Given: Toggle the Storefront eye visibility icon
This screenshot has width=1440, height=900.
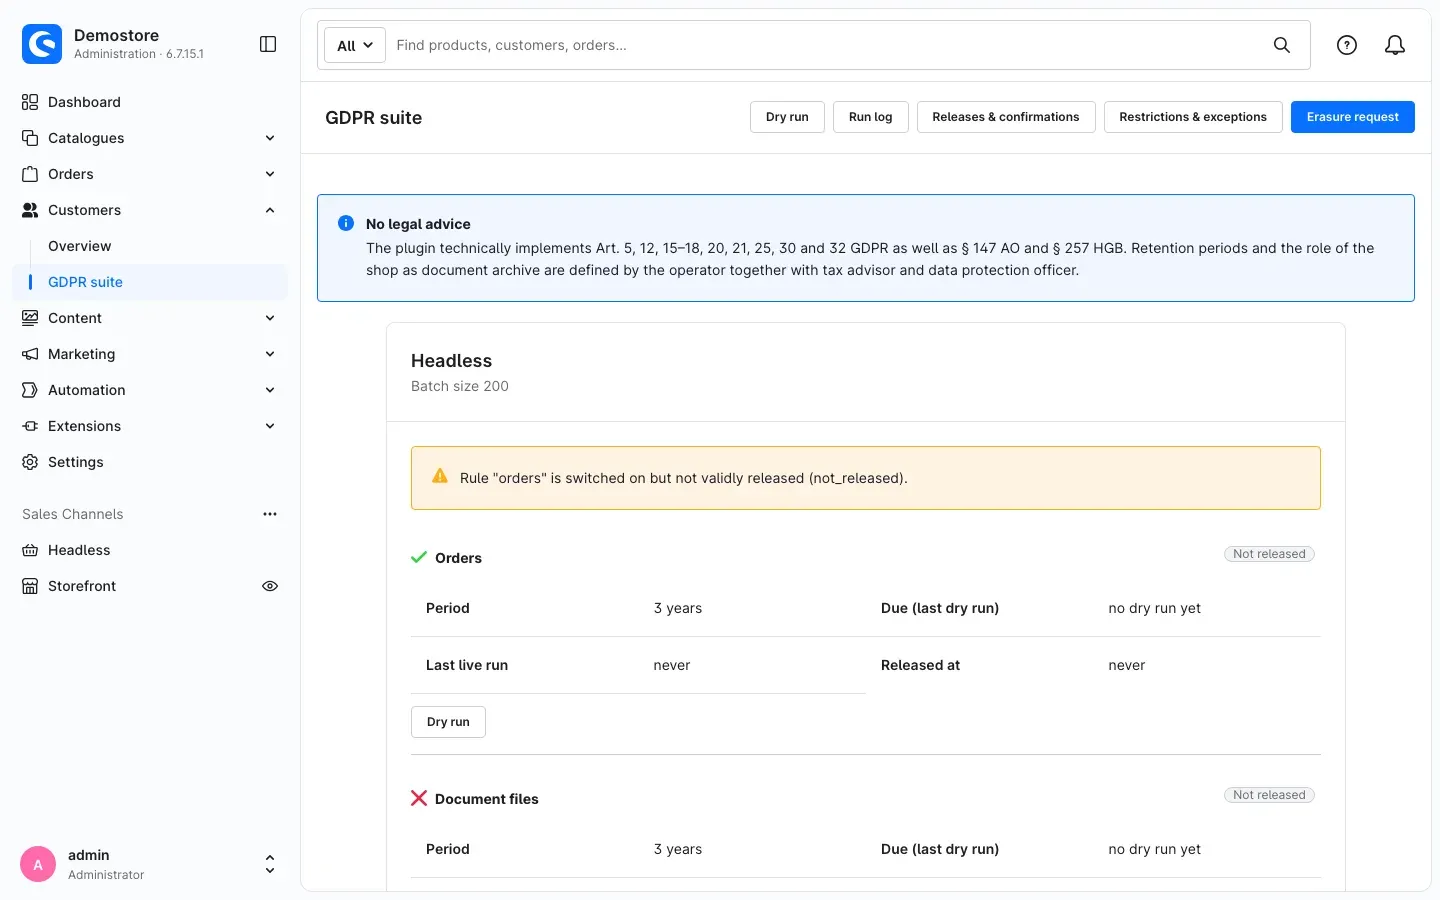Looking at the screenshot, I should point(270,586).
